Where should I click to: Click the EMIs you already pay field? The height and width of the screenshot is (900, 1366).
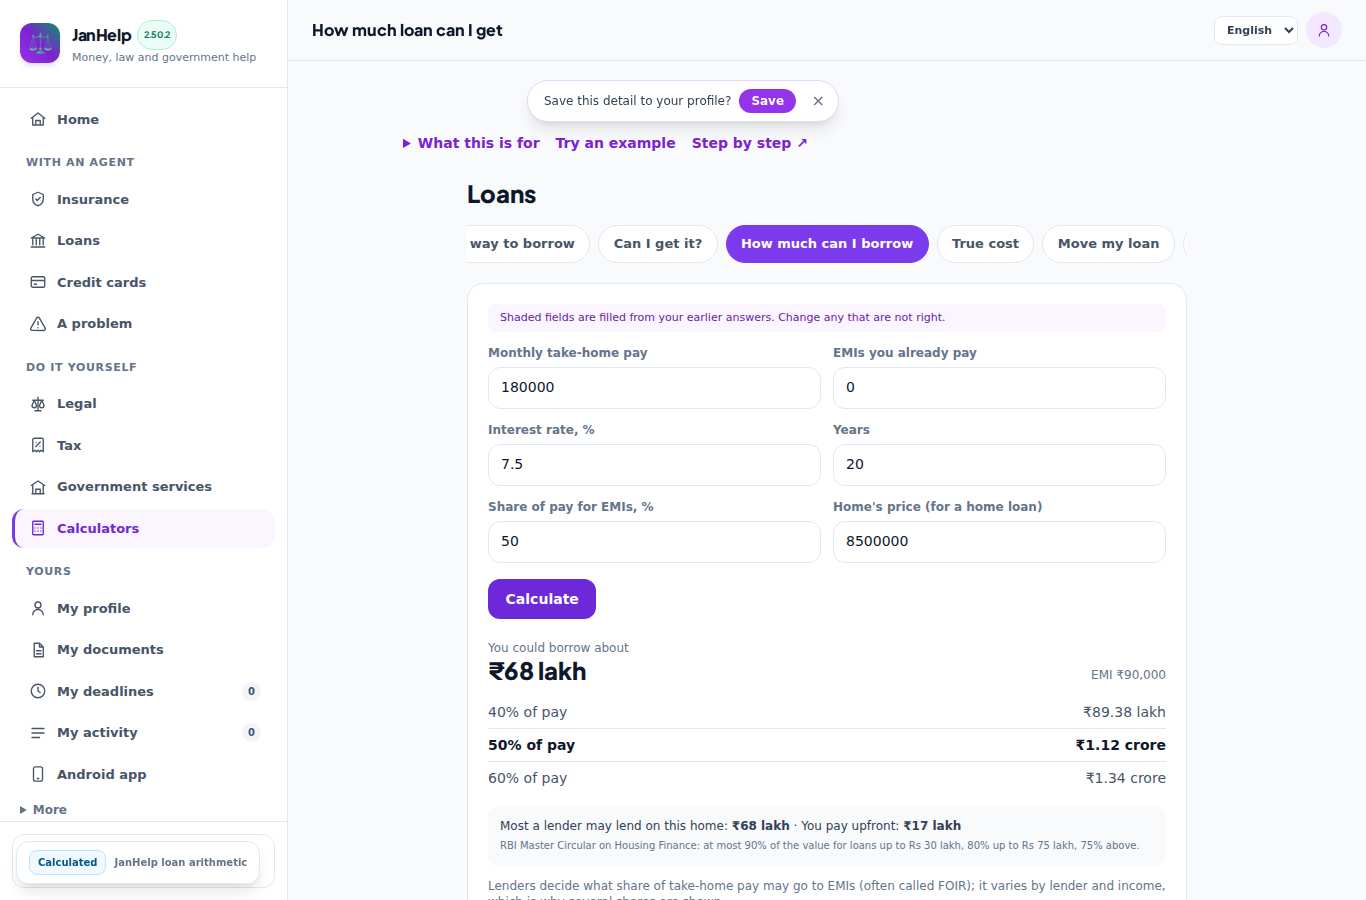tap(999, 387)
